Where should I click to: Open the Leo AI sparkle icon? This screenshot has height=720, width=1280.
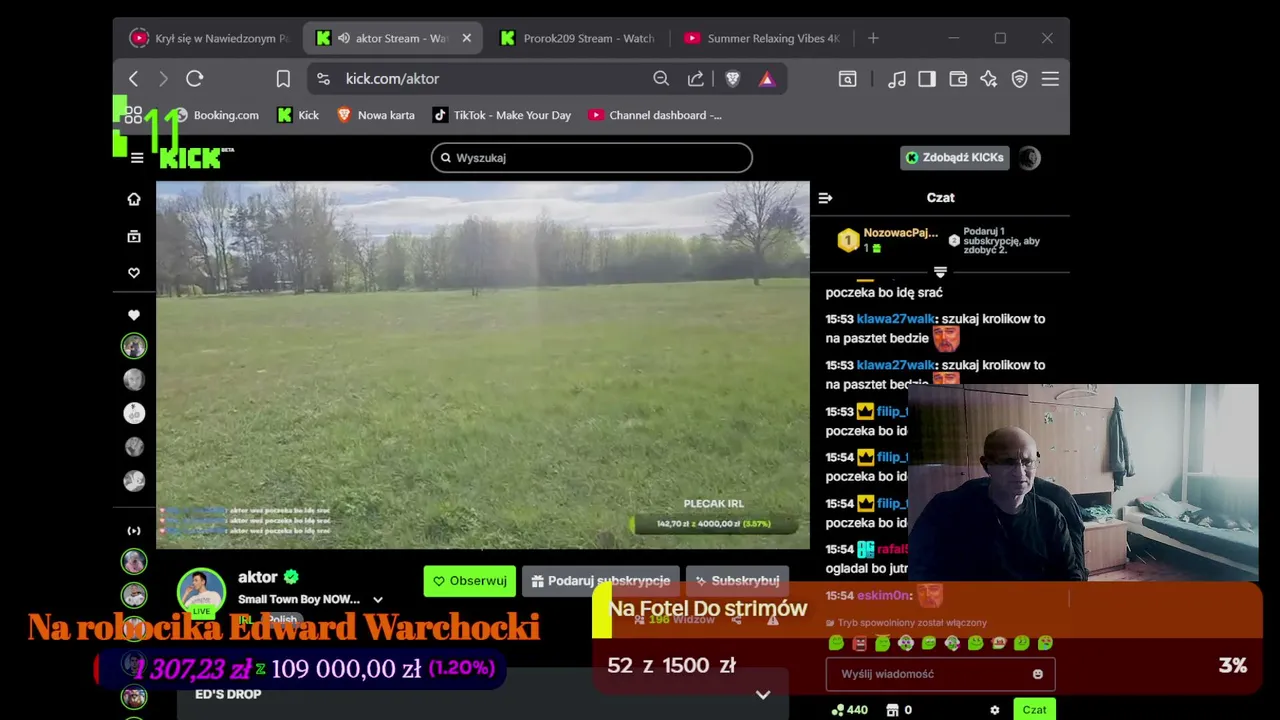pos(989,79)
